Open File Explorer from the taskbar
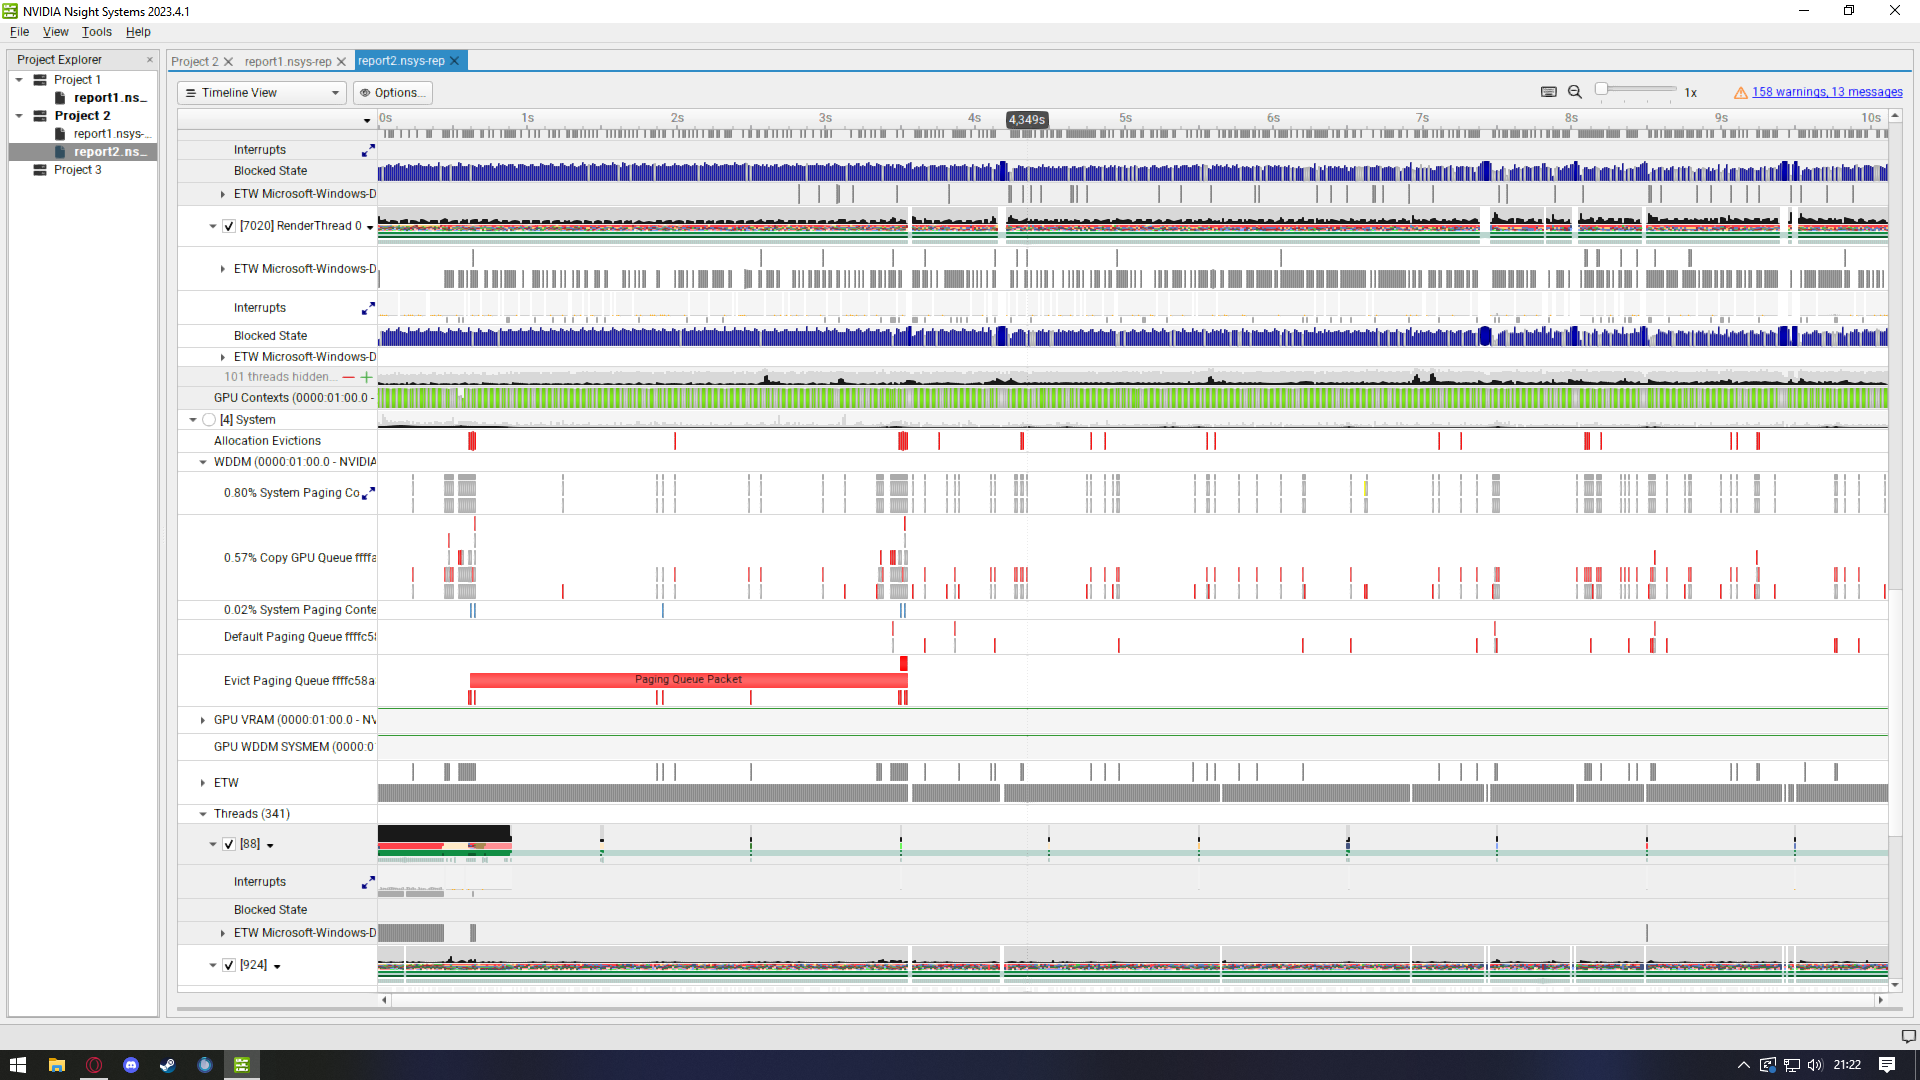Viewport: 1920px width, 1080px height. pos(57,1065)
